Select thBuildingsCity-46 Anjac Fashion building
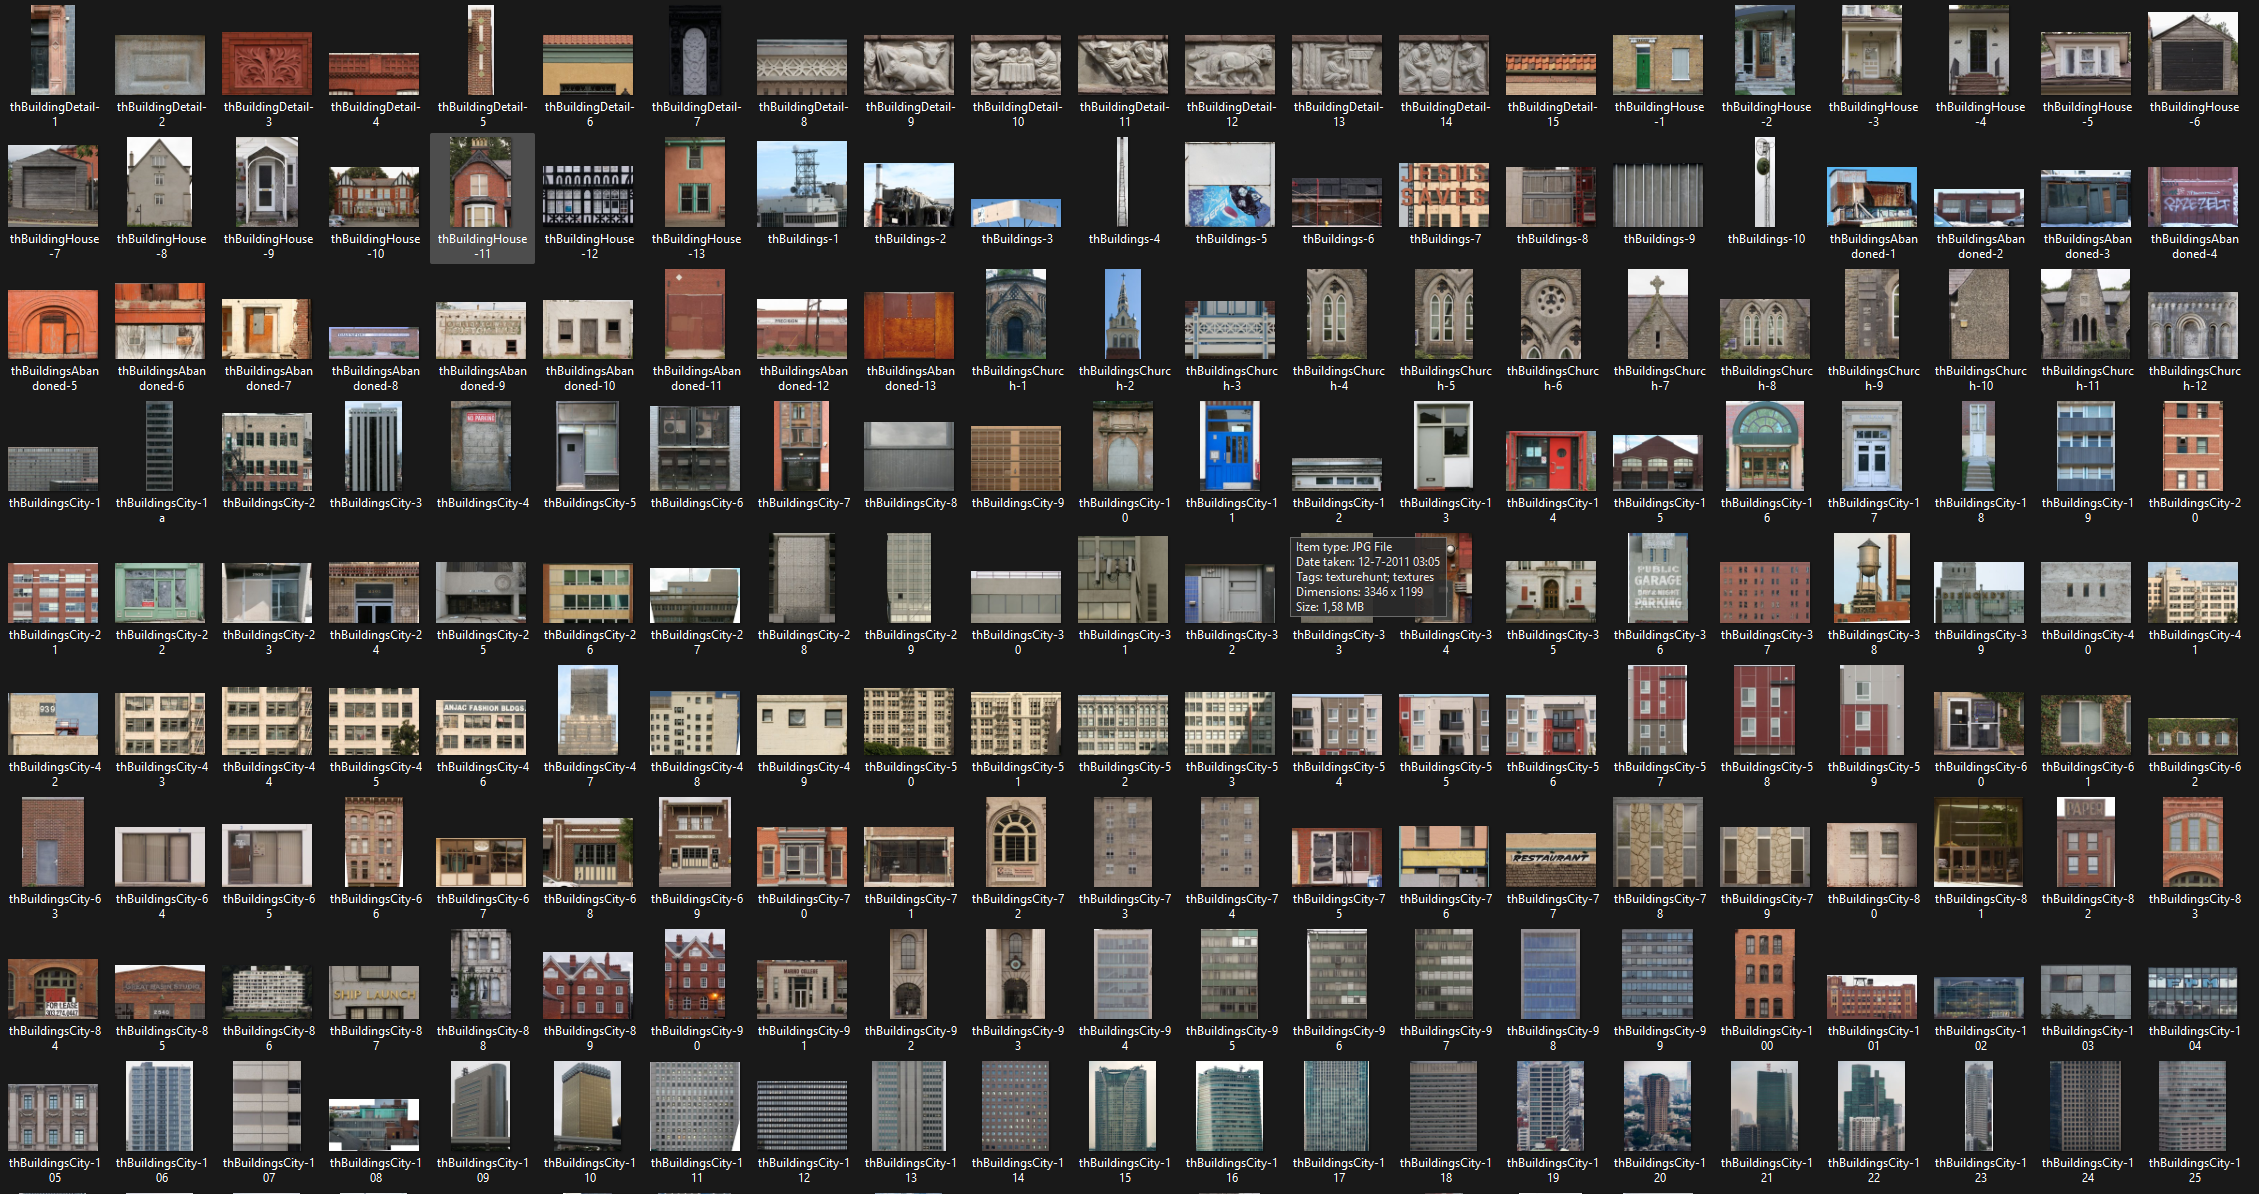Viewport: 2259px width, 1194px height. click(x=481, y=725)
